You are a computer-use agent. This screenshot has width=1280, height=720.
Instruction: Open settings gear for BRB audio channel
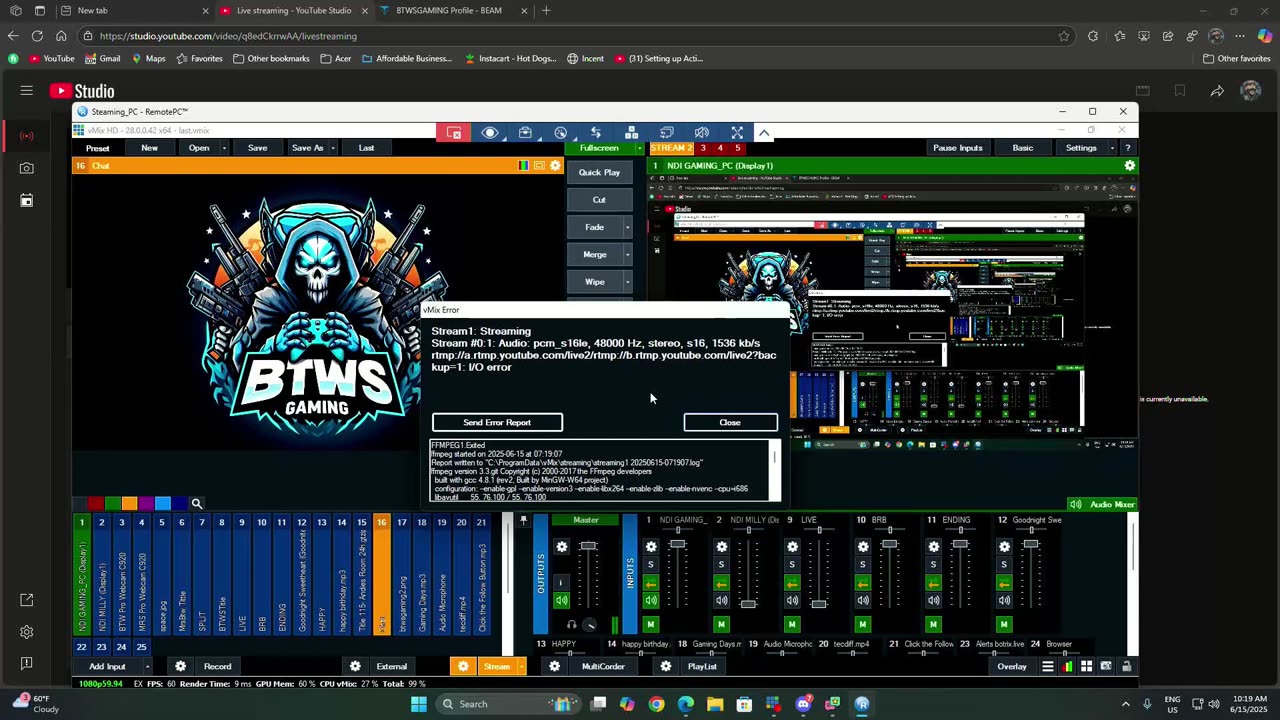point(863,546)
